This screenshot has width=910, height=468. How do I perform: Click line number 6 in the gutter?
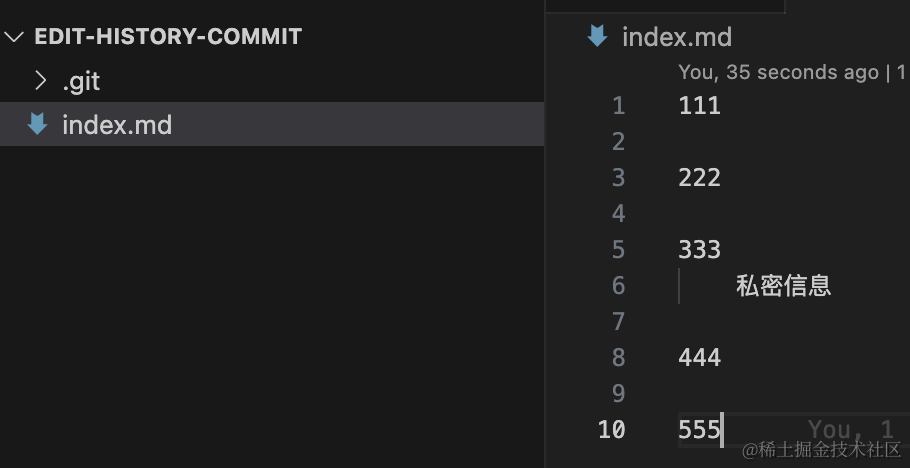(x=617, y=286)
